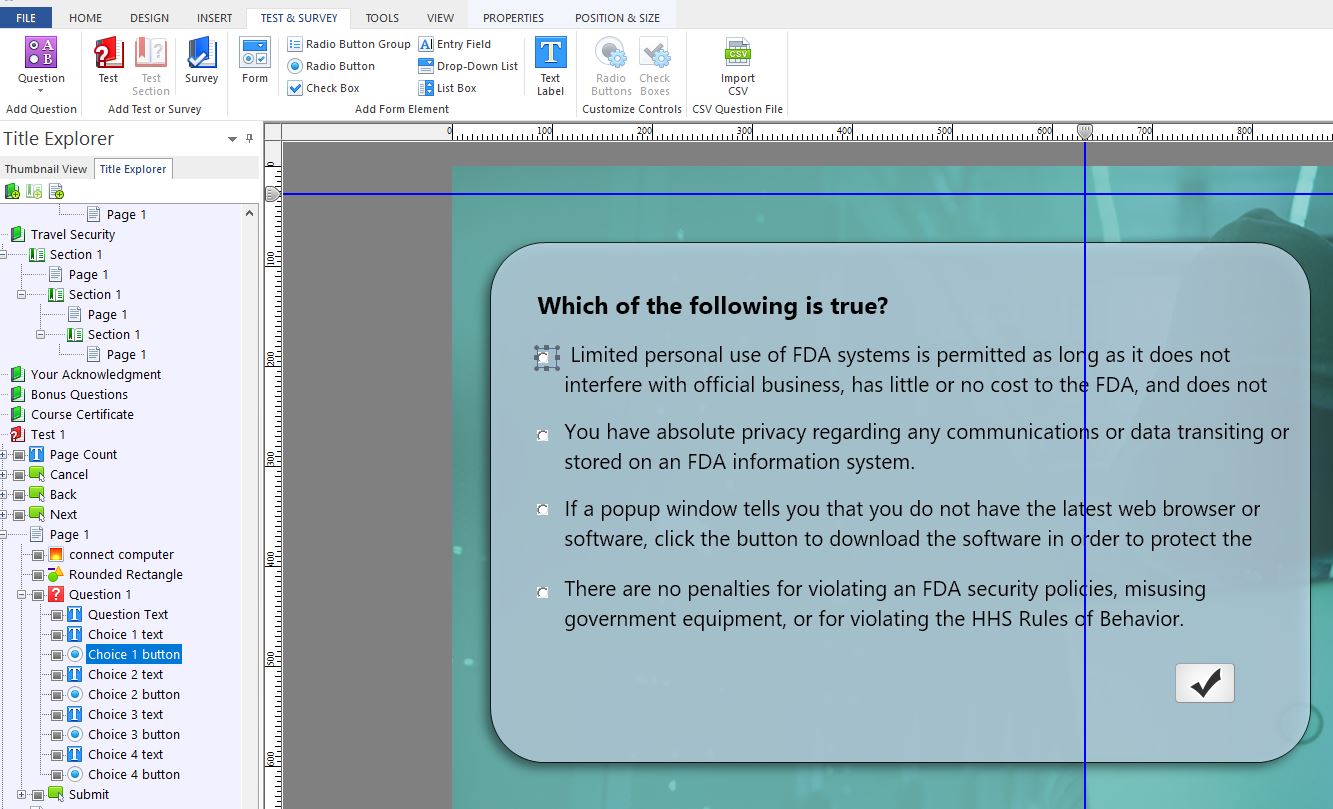Collapse the first Section 1 under Travel Security

[x=3, y=254]
